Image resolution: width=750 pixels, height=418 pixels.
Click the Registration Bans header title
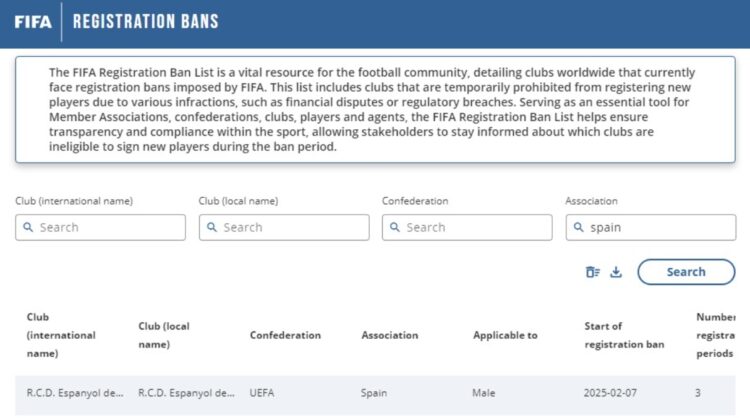coord(145,21)
